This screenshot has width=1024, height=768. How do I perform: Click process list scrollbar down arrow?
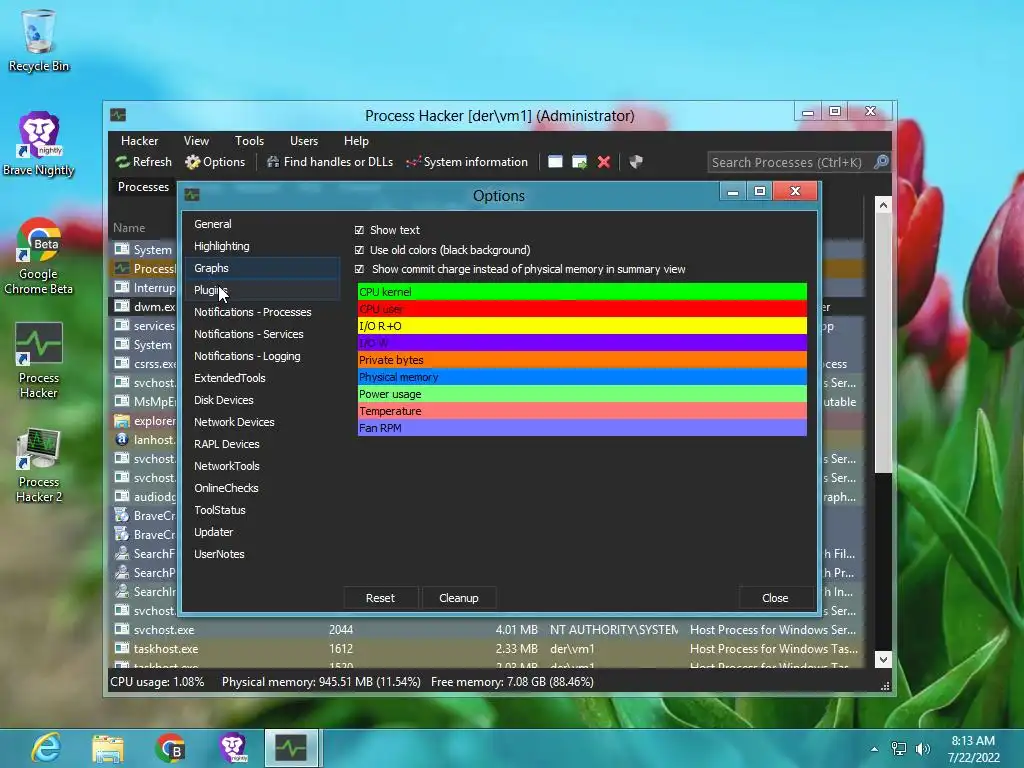[883, 659]
